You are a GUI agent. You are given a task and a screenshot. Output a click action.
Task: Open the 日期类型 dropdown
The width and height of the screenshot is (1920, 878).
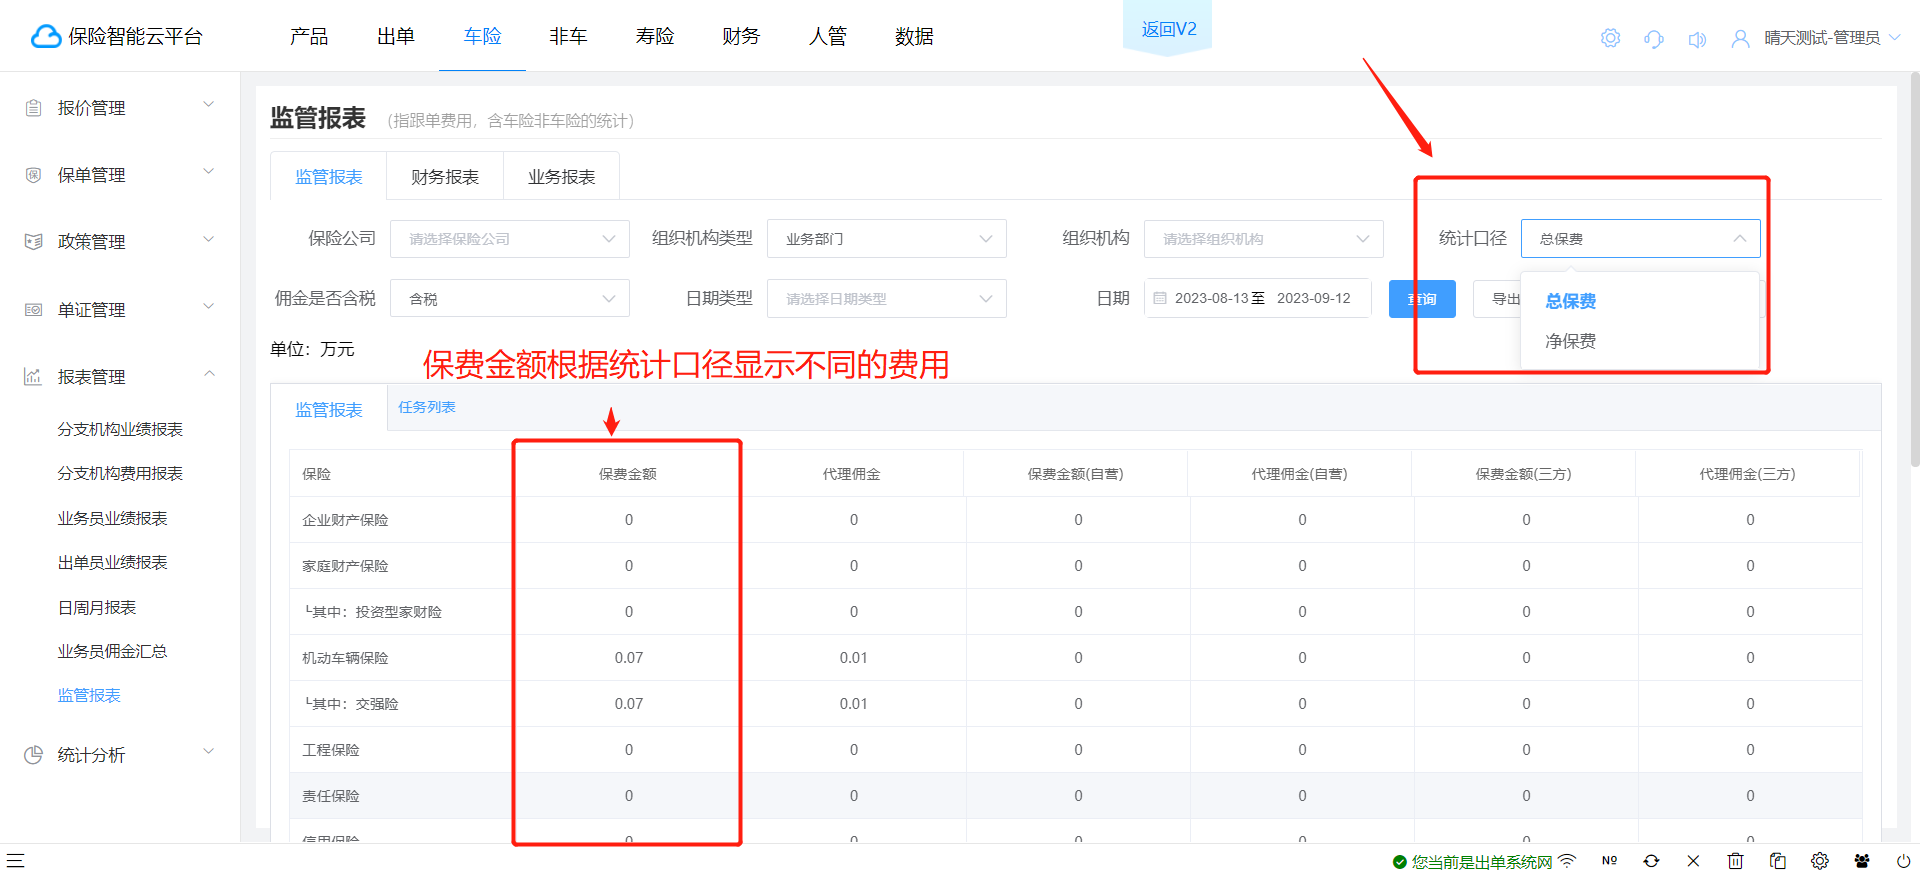(887, 298)
